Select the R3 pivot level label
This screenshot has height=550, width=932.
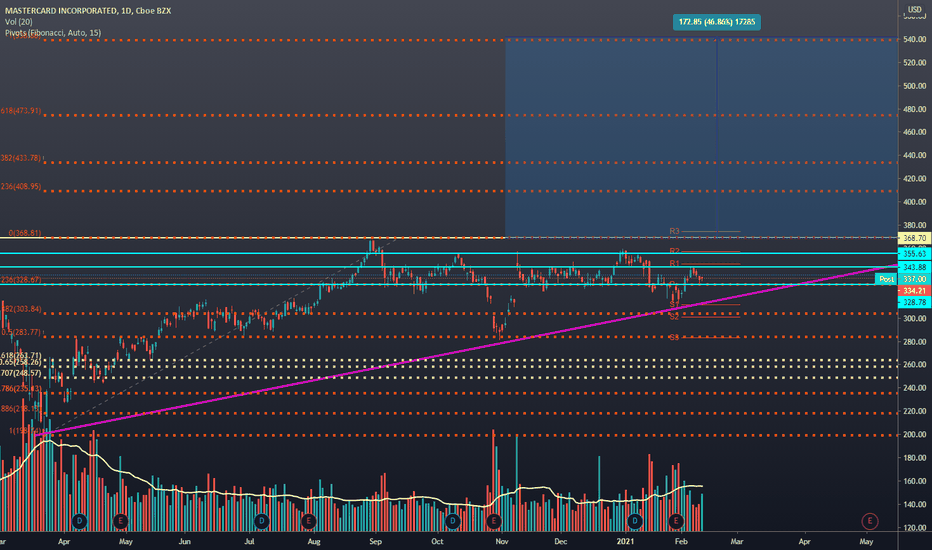(674, 231)
